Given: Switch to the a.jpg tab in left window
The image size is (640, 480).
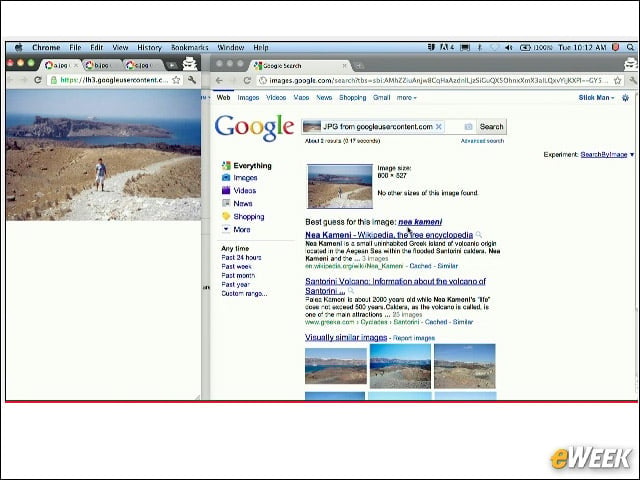Looking at the screenshot, I should pyautogui.click(x=61, y=65).
